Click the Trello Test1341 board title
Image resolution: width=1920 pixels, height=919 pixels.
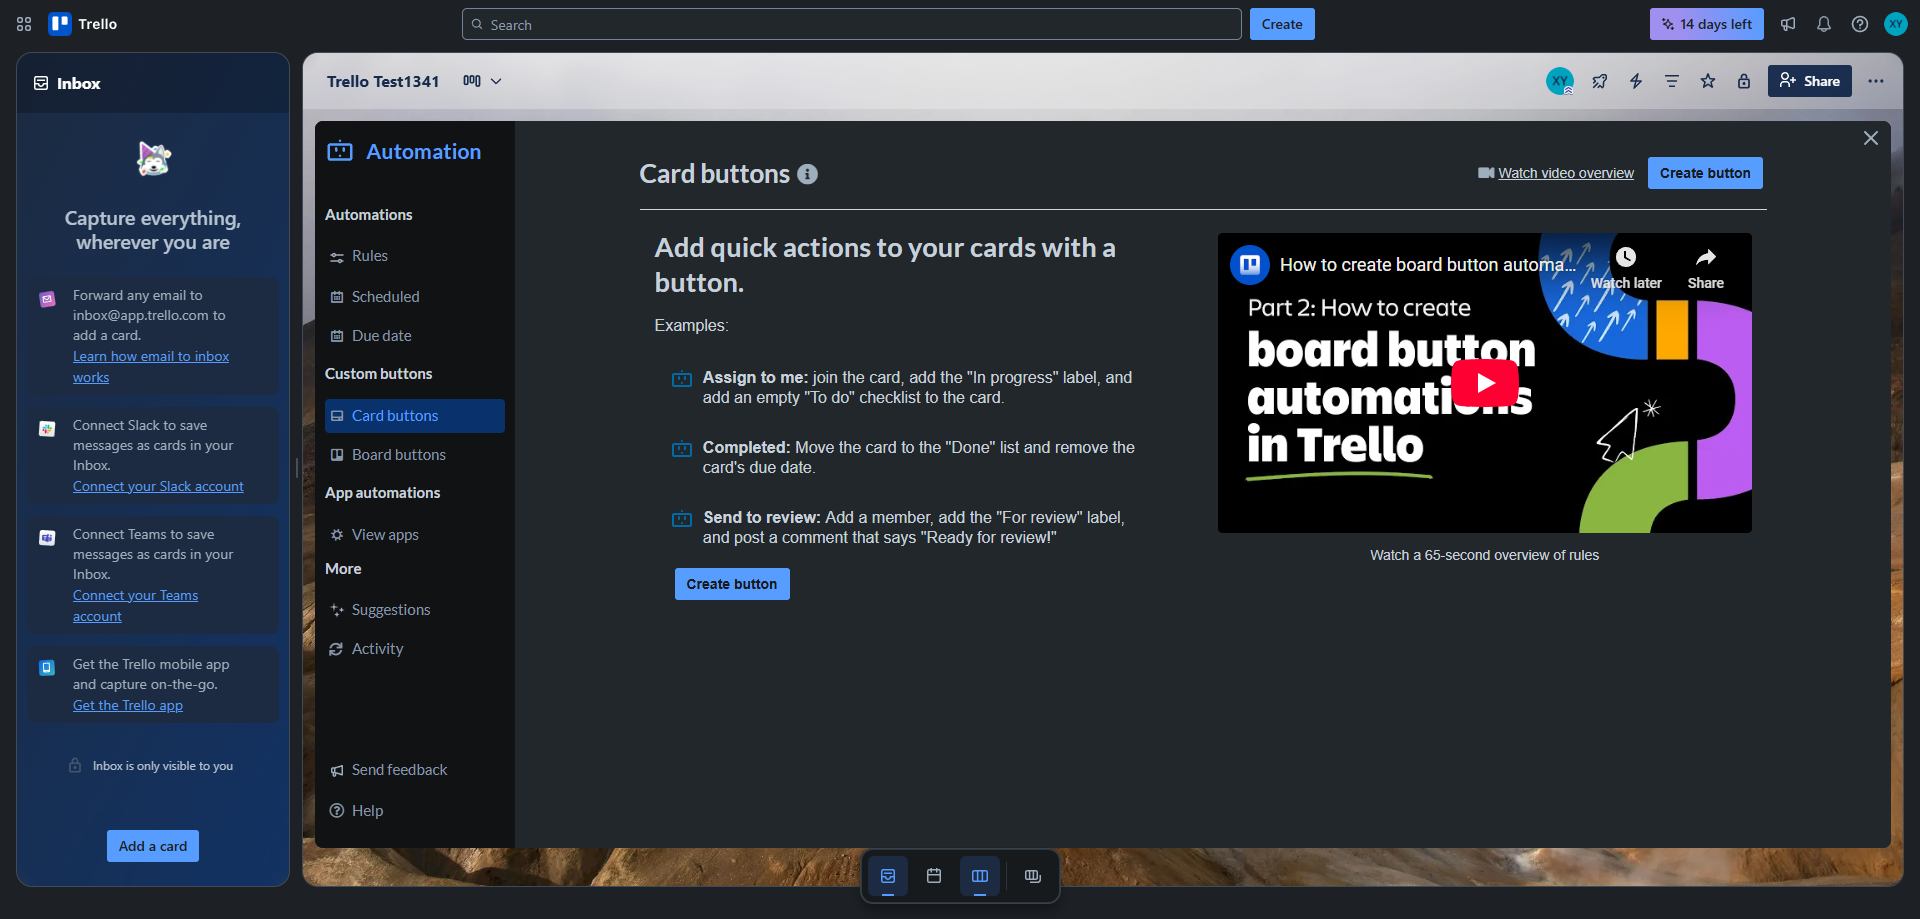(x=383, y=81)
